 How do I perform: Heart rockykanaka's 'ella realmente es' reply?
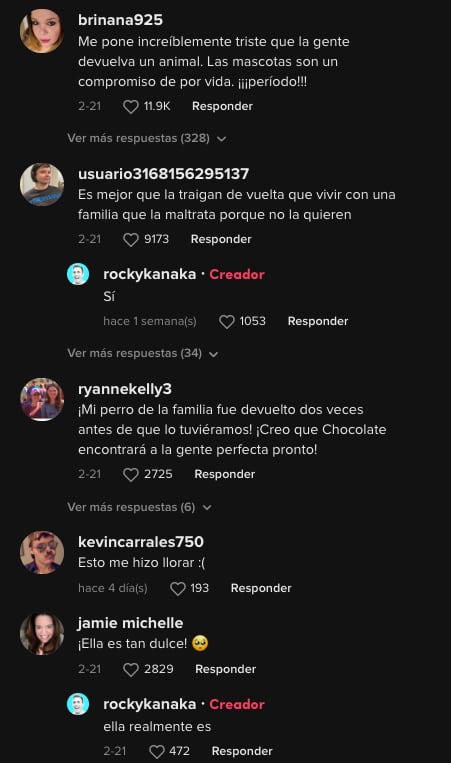pos(157,751)
